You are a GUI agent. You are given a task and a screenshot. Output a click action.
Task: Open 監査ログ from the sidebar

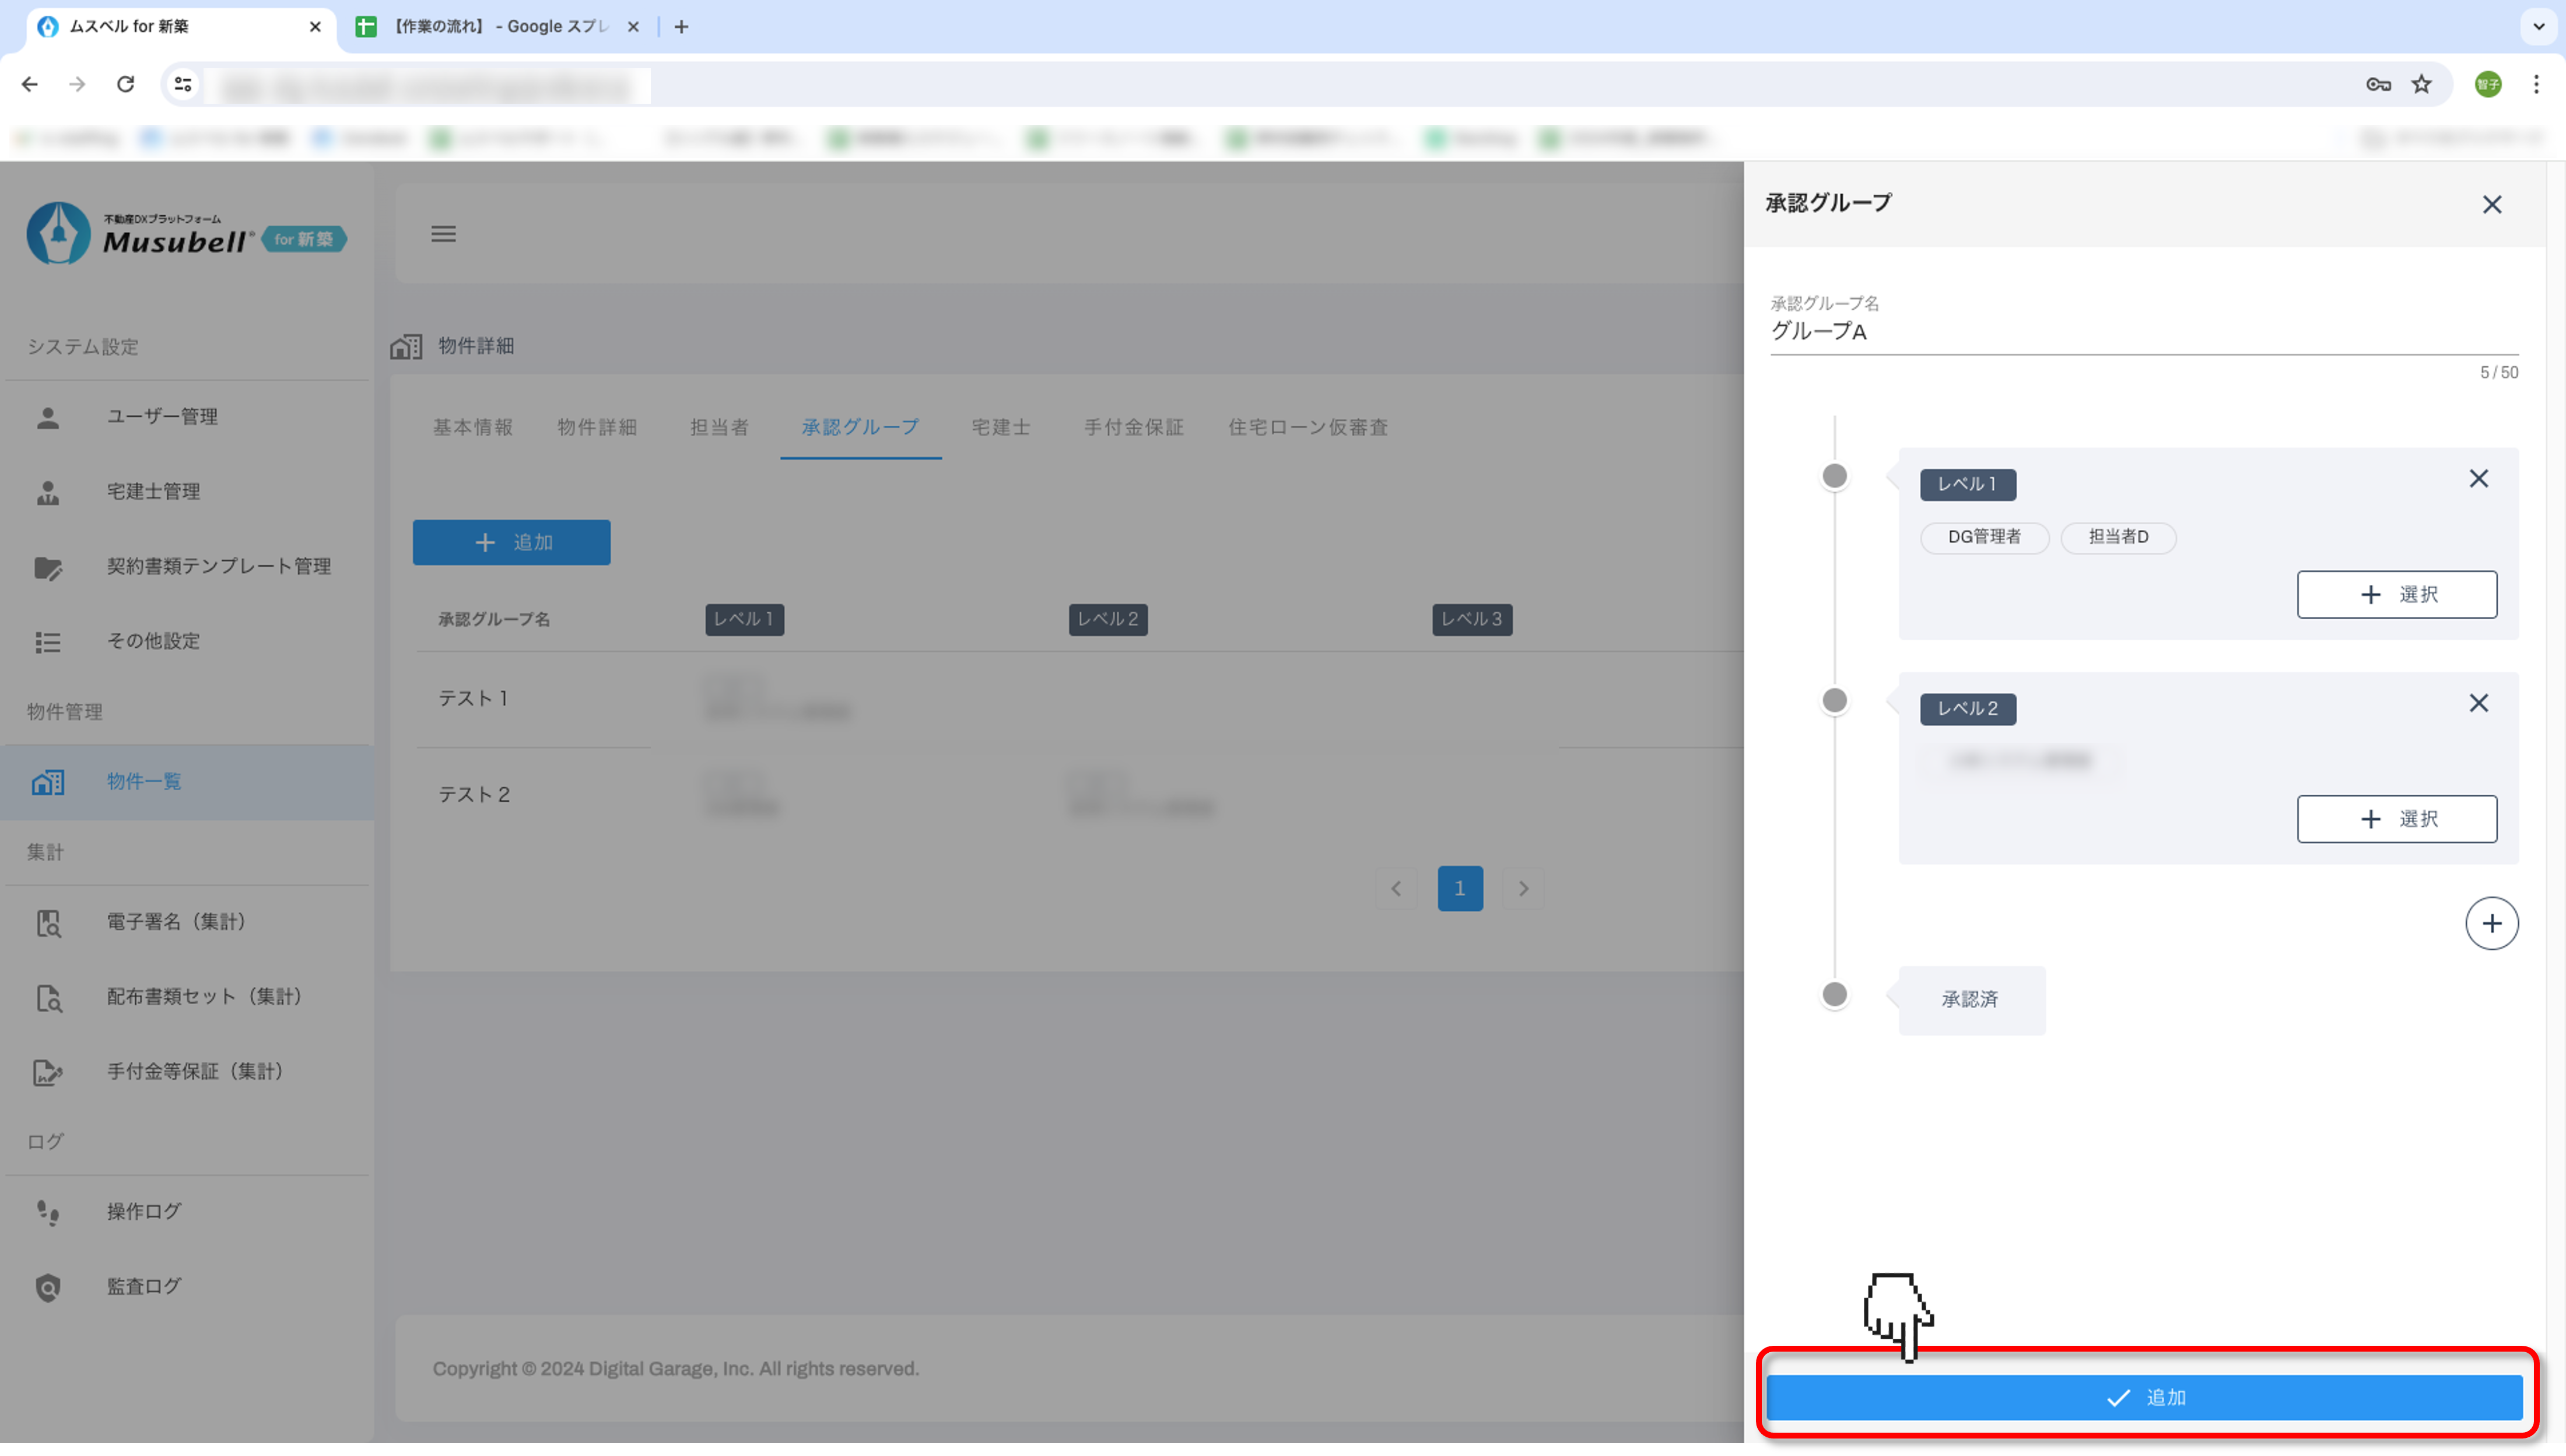click(x=144, y=1287)
